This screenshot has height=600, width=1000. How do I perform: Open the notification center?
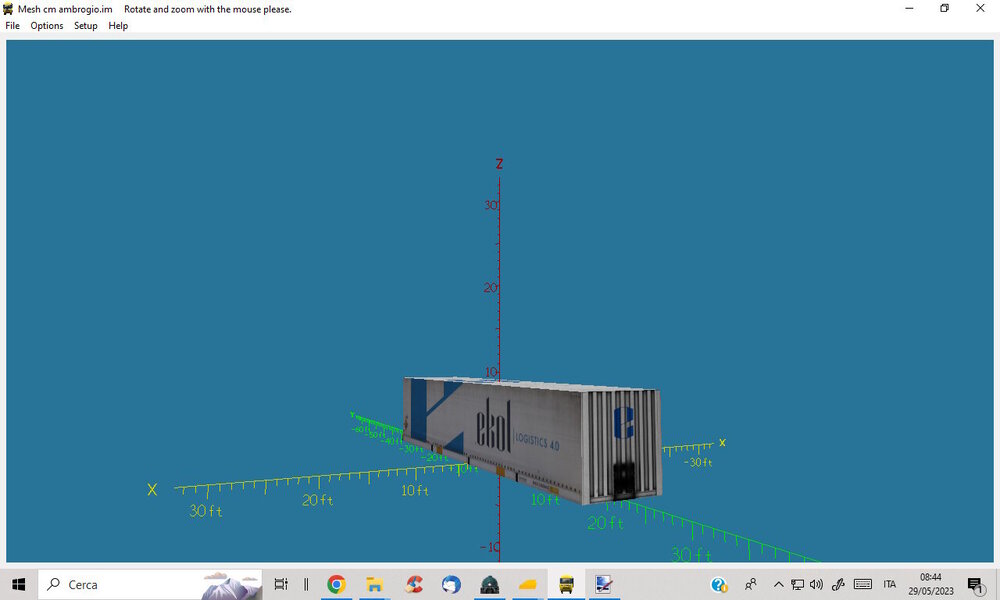click(975, 584)
